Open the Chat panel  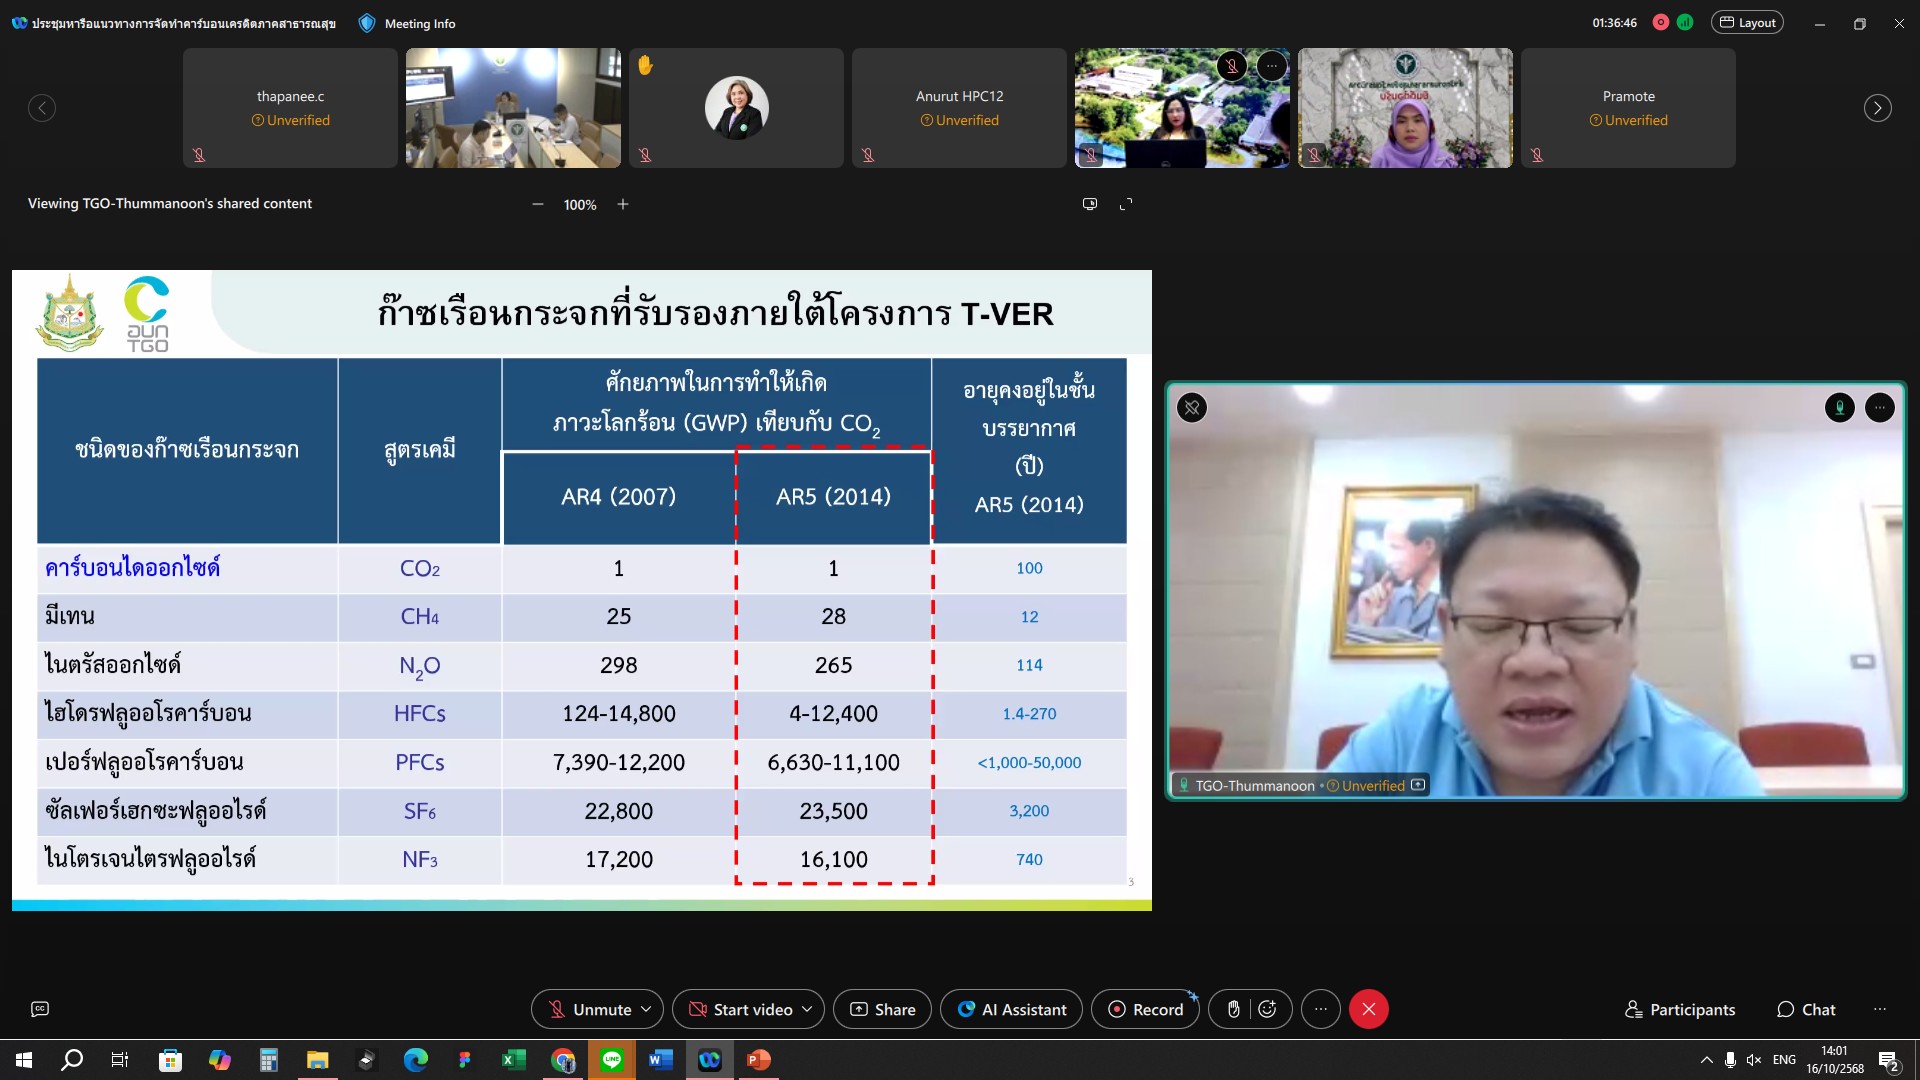pos(1806,1009)
